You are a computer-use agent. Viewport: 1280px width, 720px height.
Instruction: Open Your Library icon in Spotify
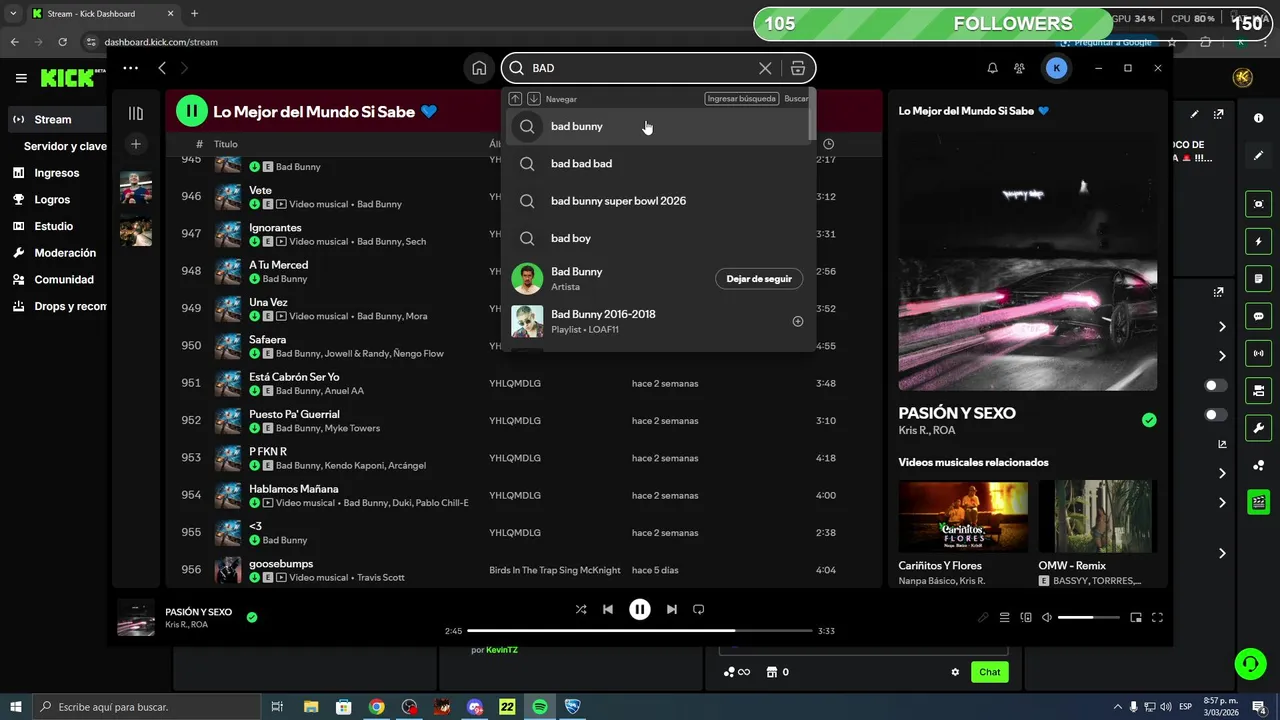tap(136, 113)
